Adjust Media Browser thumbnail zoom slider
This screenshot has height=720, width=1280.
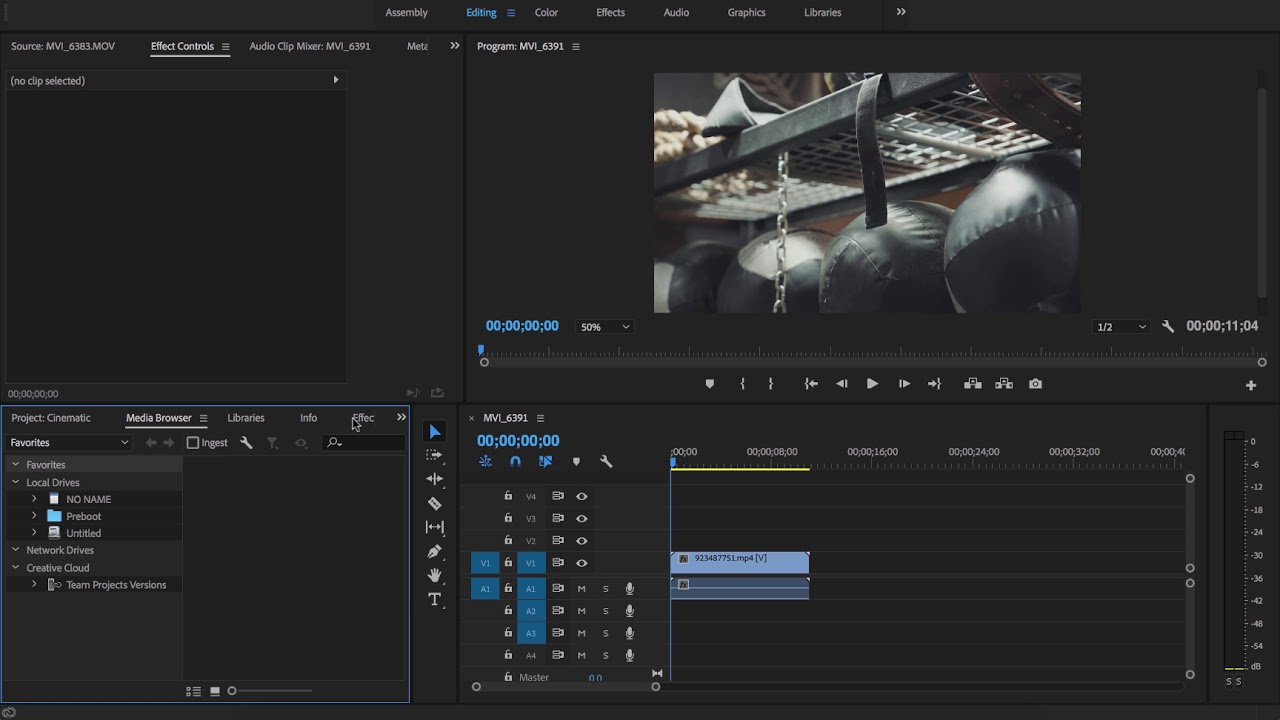[232, 691]
